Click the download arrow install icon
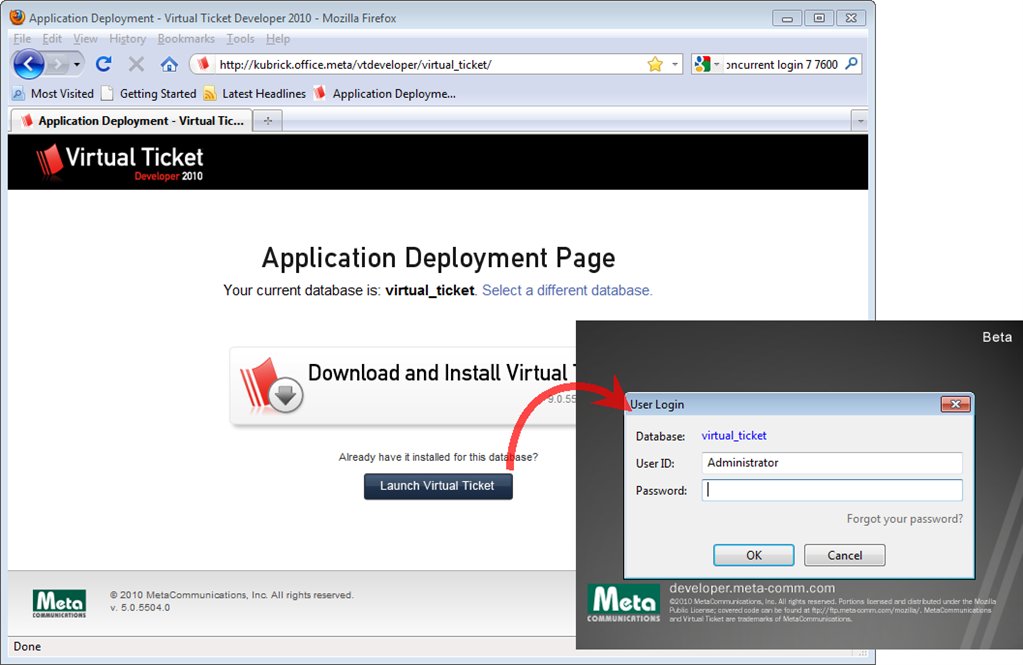The width and height of the screenshot is (1023, 665). pyautogui.click(x=286, y=395)
